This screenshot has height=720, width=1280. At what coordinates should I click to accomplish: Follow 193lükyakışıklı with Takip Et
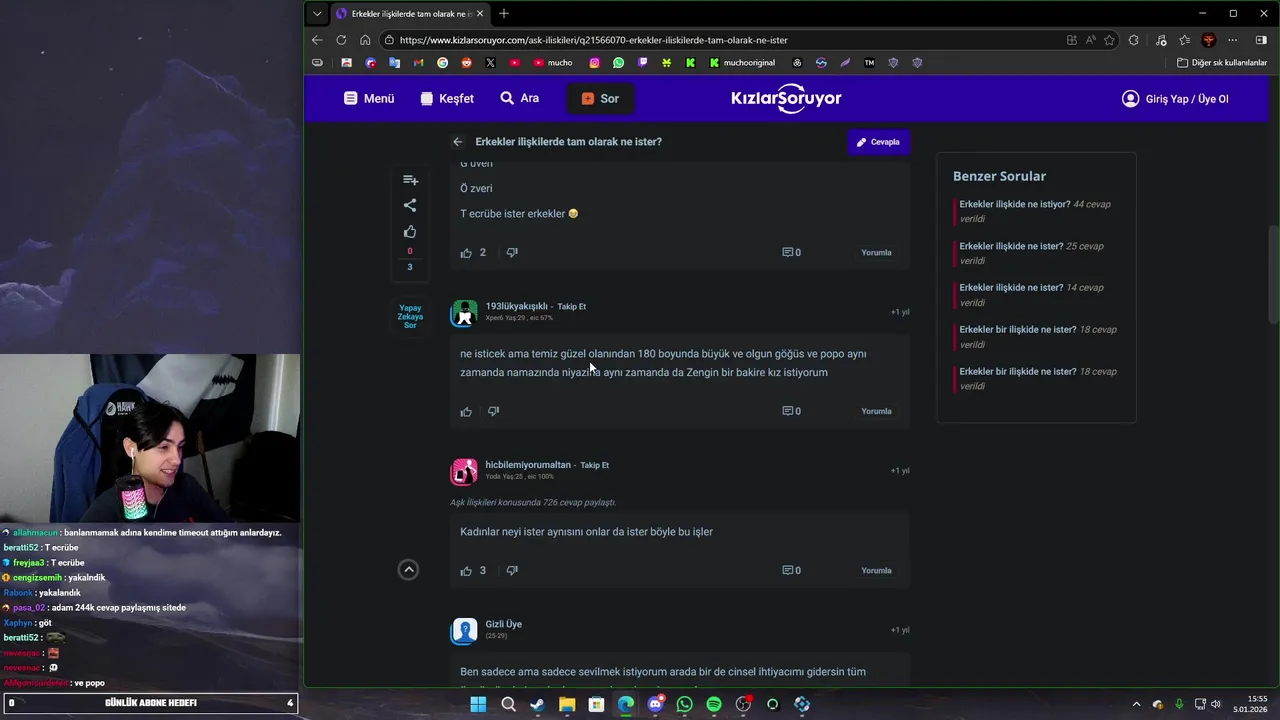(x=572, y=306)
